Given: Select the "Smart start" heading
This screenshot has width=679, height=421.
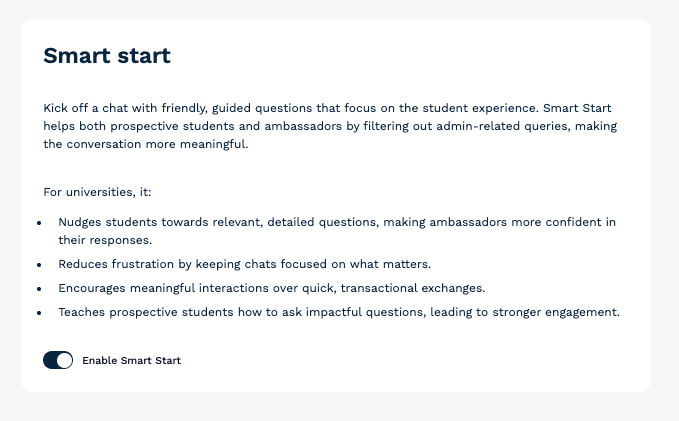Looking at the screenshot, I should tap(107, 56).
